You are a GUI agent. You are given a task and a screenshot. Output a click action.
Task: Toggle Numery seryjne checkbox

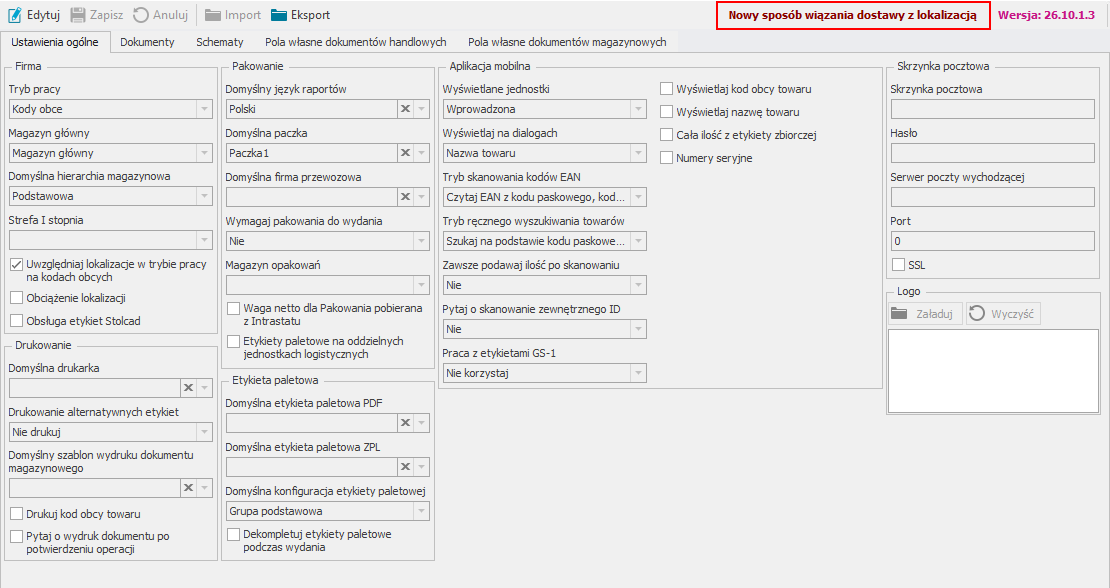(666, 158)
